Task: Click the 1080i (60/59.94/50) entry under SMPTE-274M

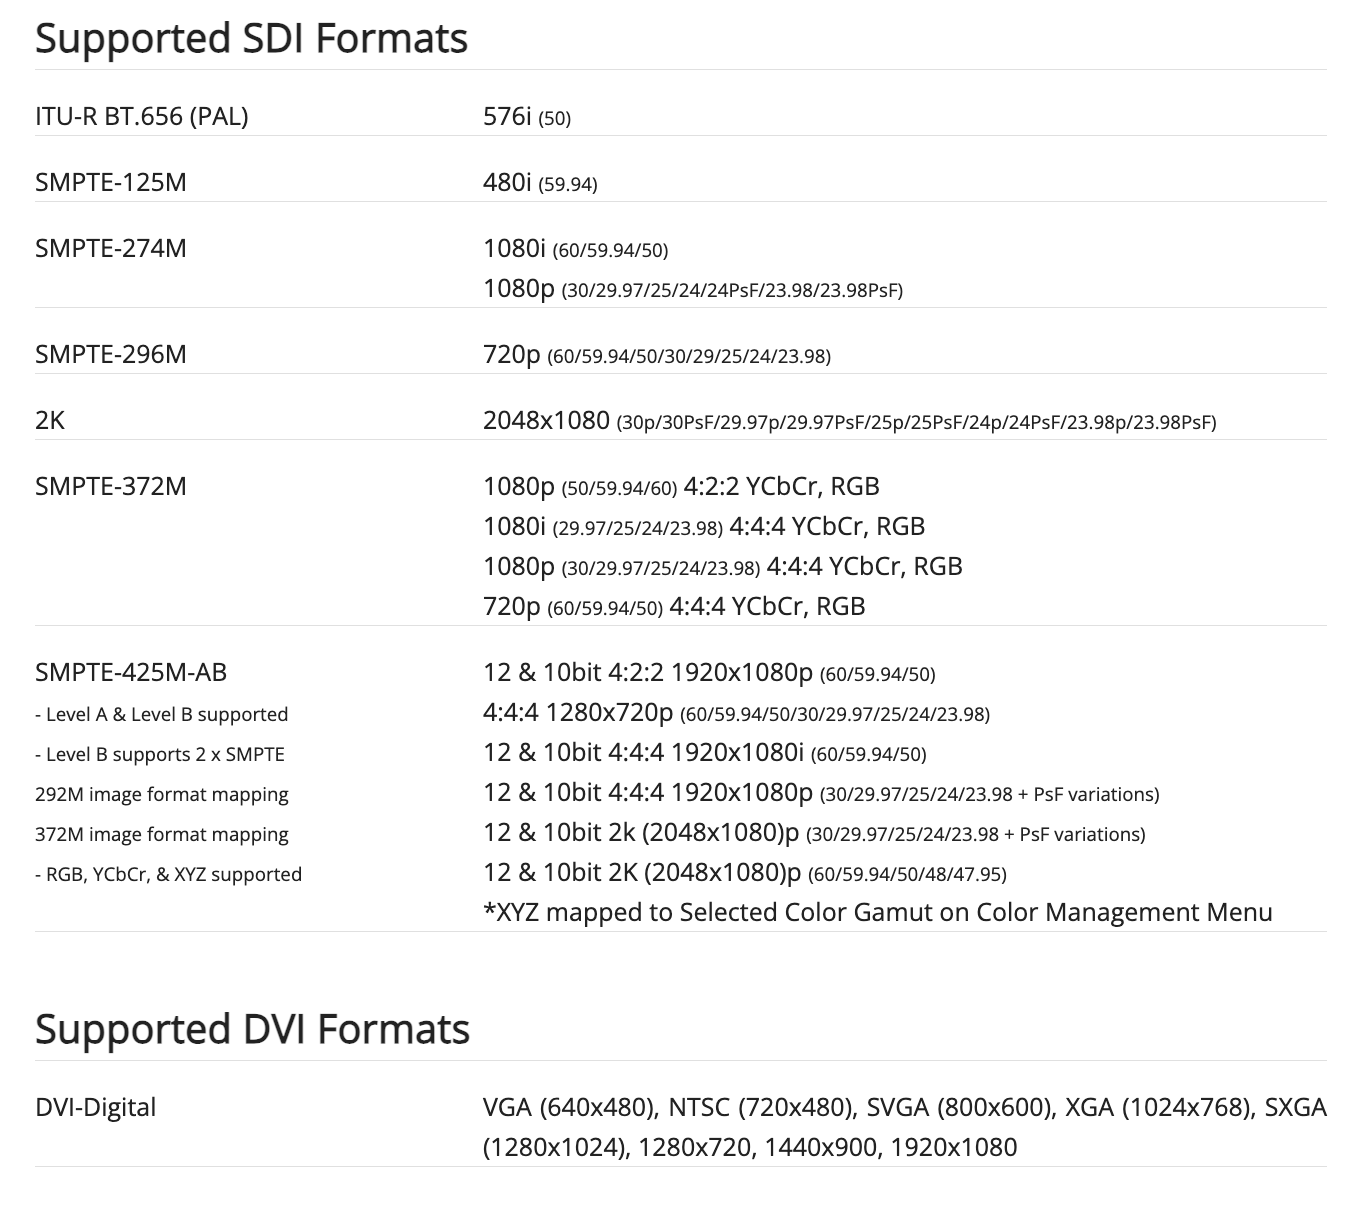Action: point(575,249)
